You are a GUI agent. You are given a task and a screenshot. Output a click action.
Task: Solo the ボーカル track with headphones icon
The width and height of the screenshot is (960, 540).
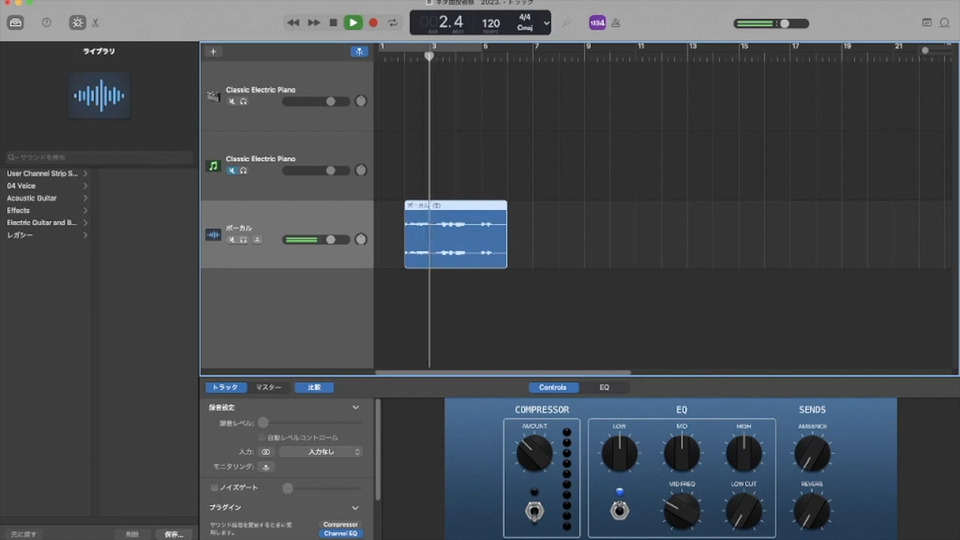pos(243,240)
